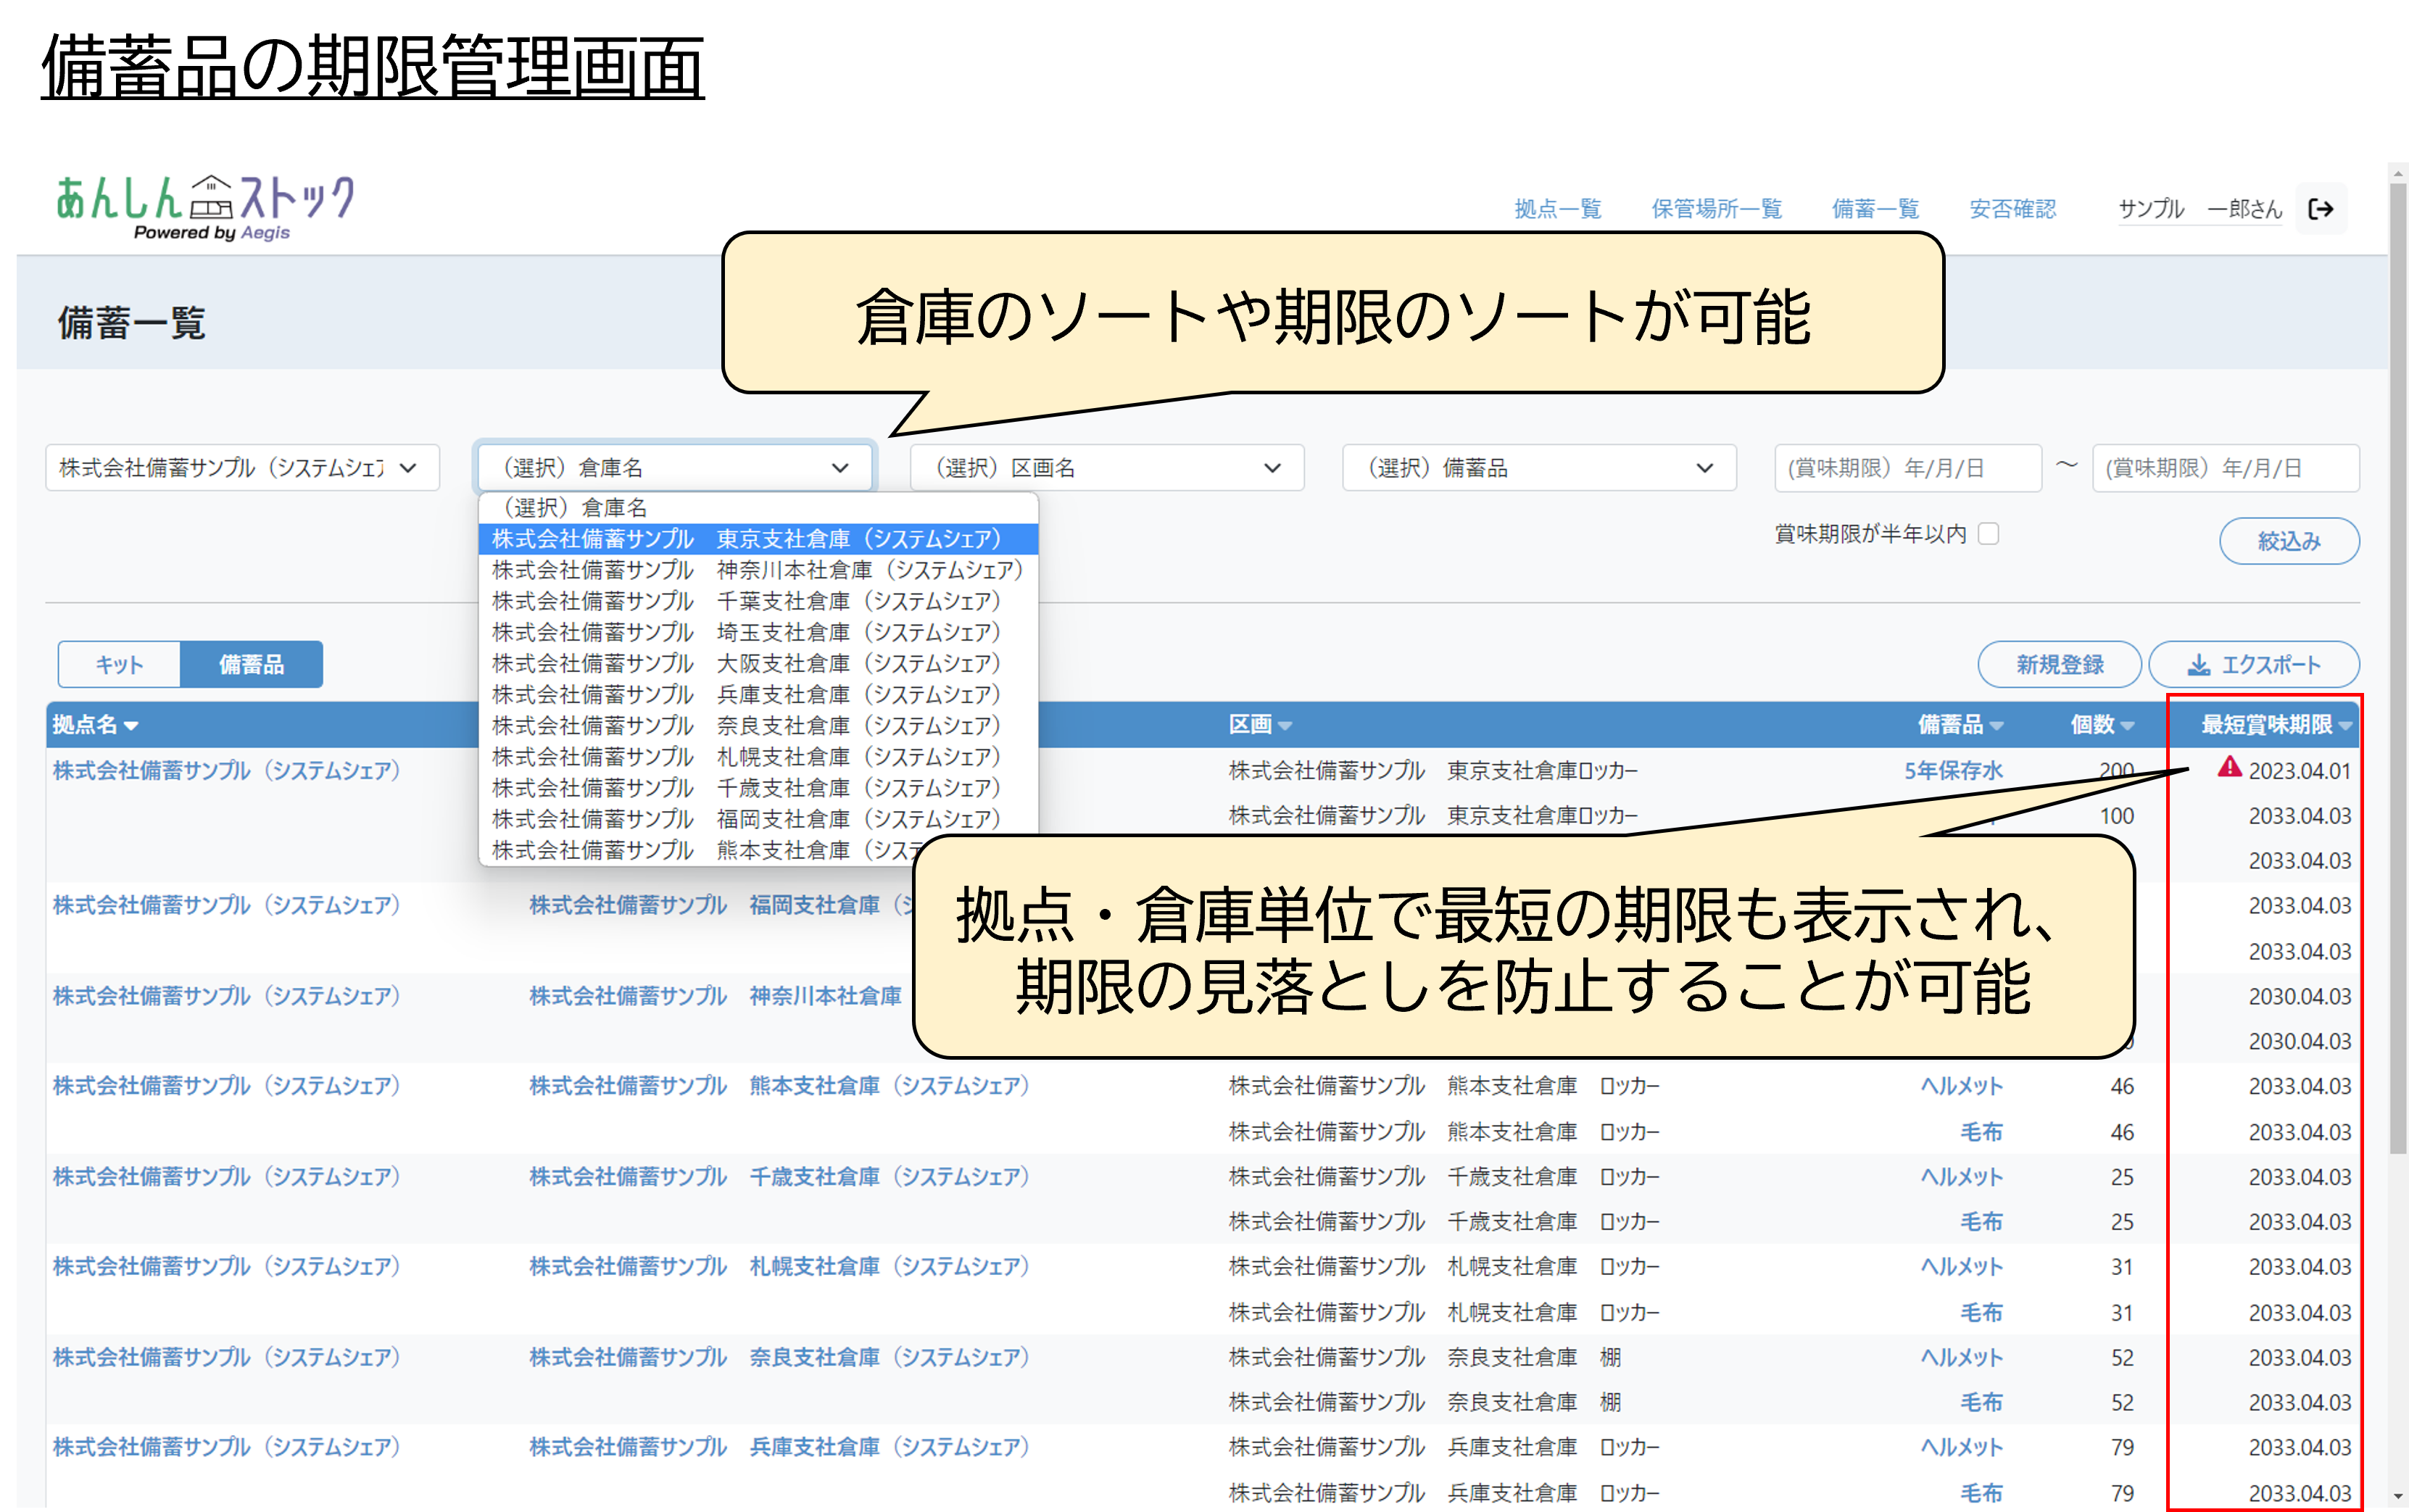
Task: Select 東京支社倉庫 from warehouse list
Action: click(757, 539)
